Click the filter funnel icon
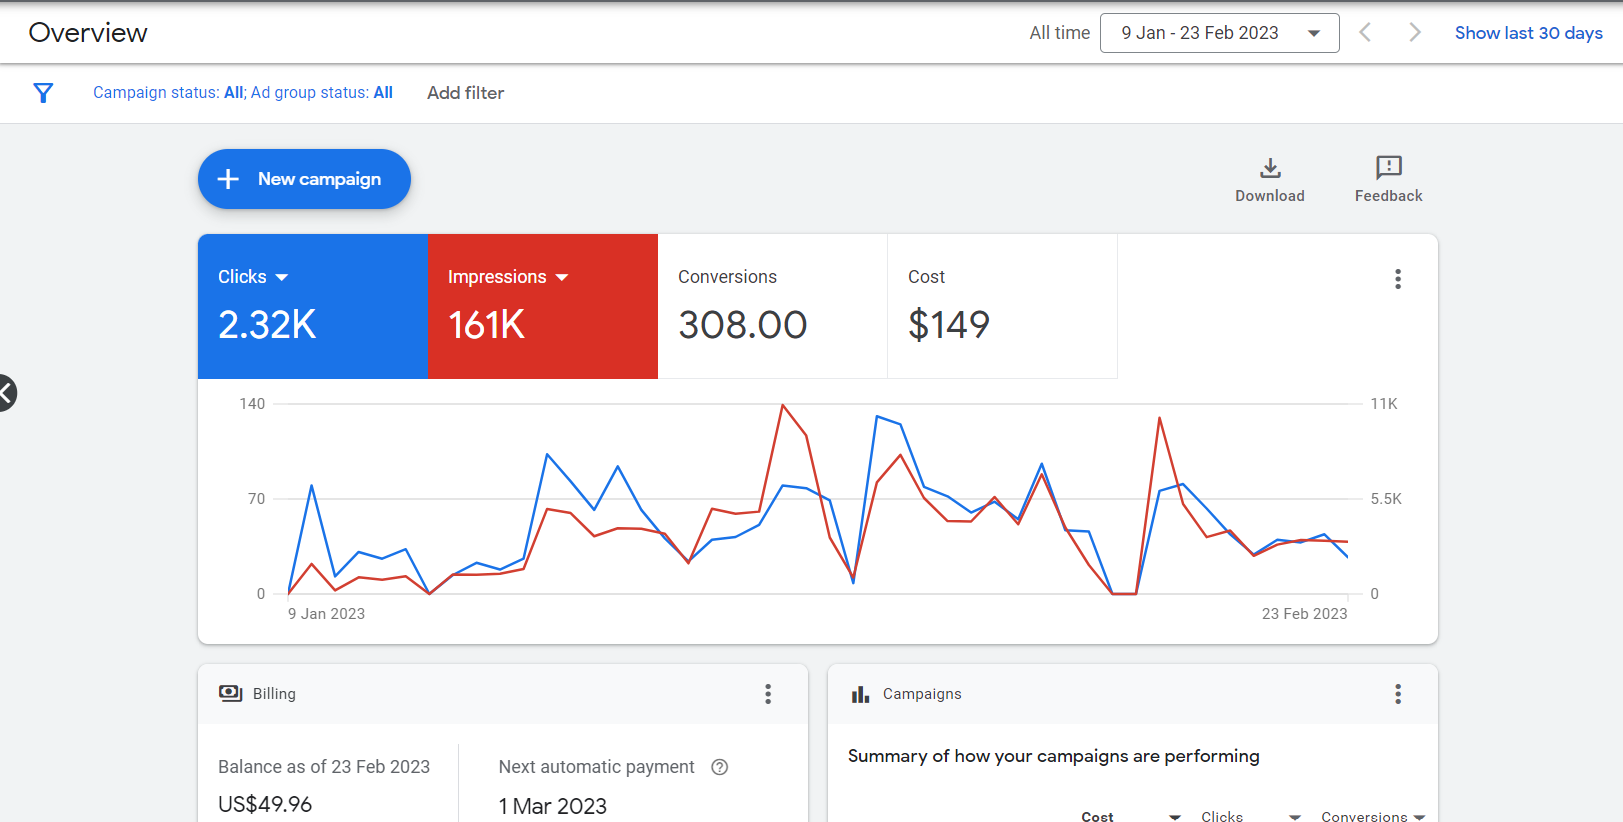The image size is (1623, 822). tap(43, 93)
